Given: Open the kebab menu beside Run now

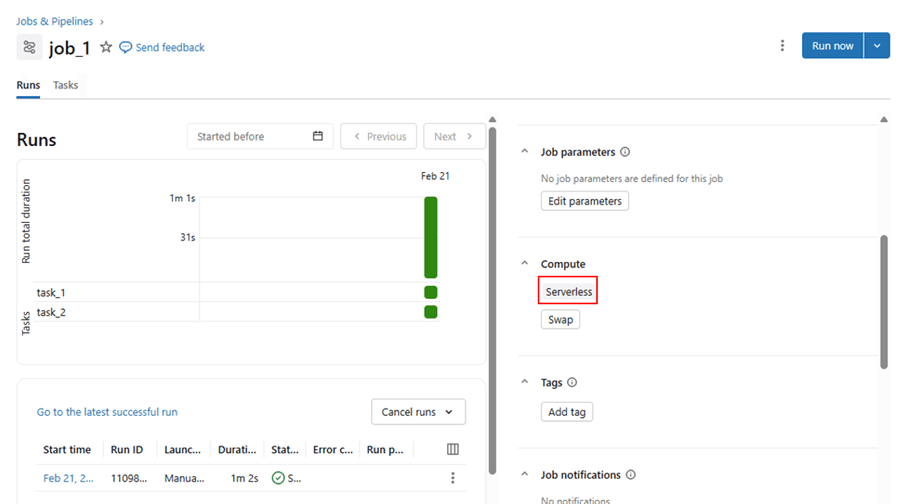Looking at the screenshot, I should (x=782, y=46).
